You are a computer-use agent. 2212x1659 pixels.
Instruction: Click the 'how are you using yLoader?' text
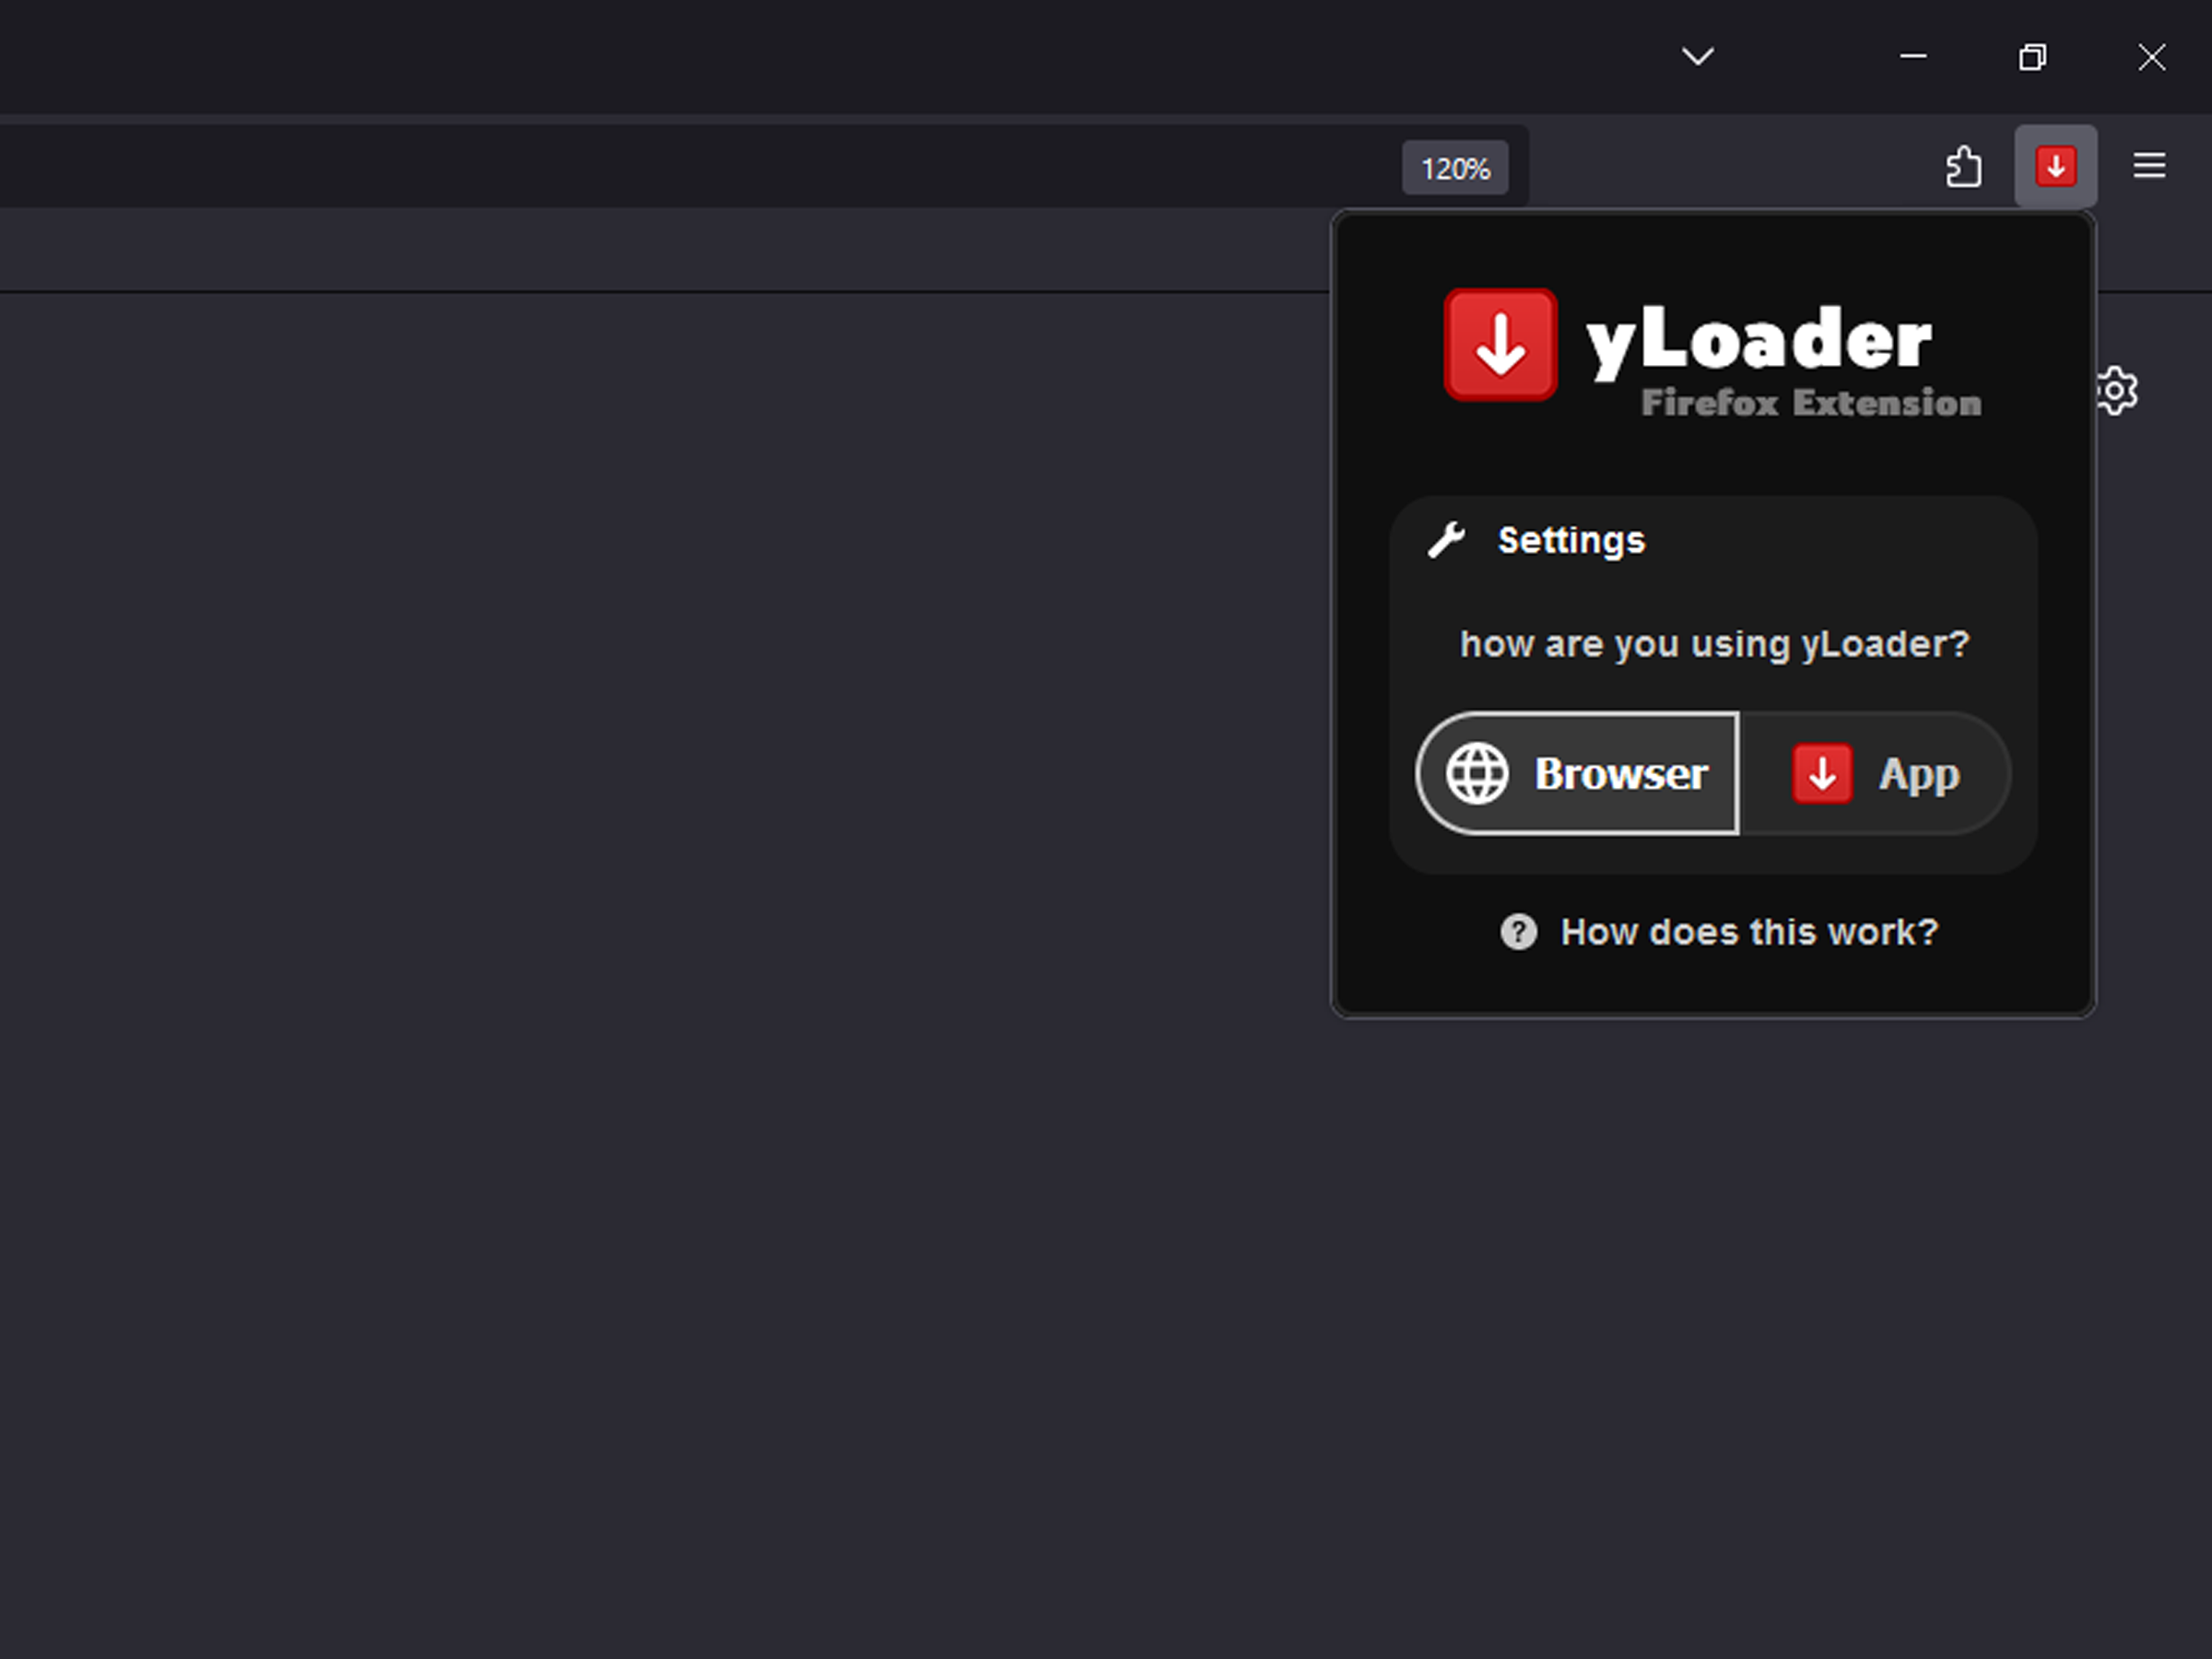point(1714,644)
